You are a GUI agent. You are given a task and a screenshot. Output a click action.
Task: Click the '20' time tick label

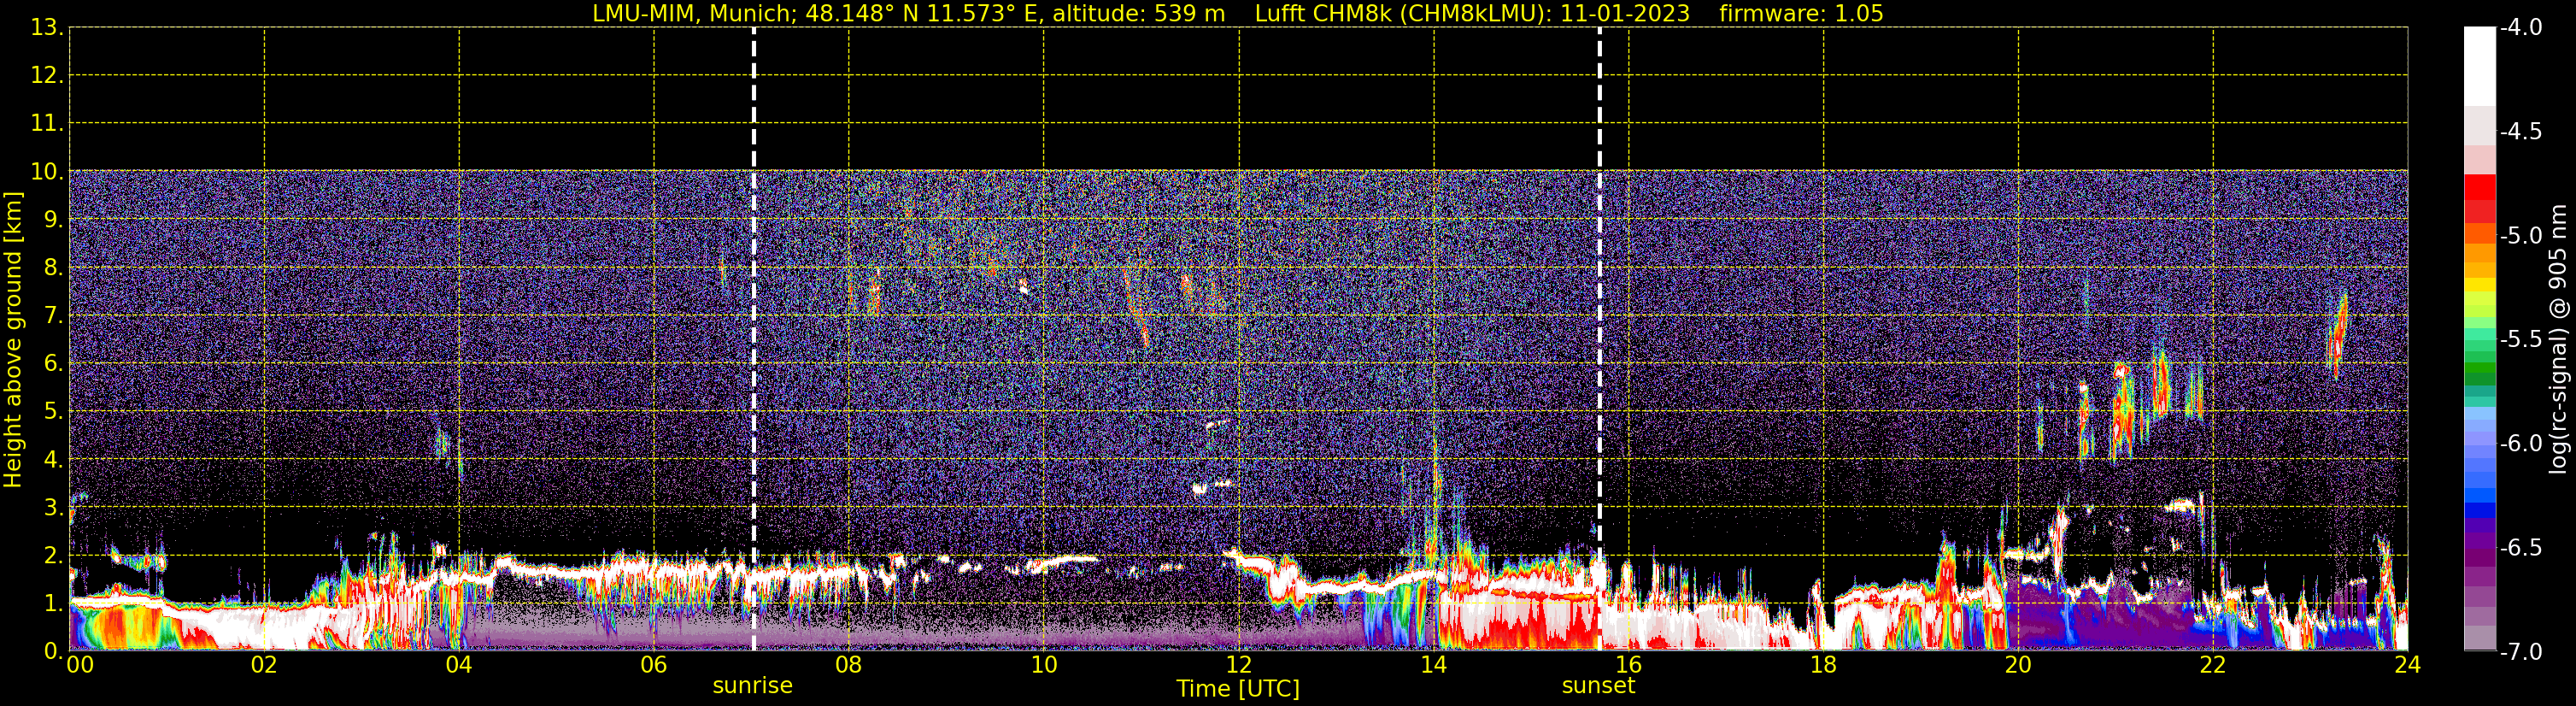coord(2019,665)
